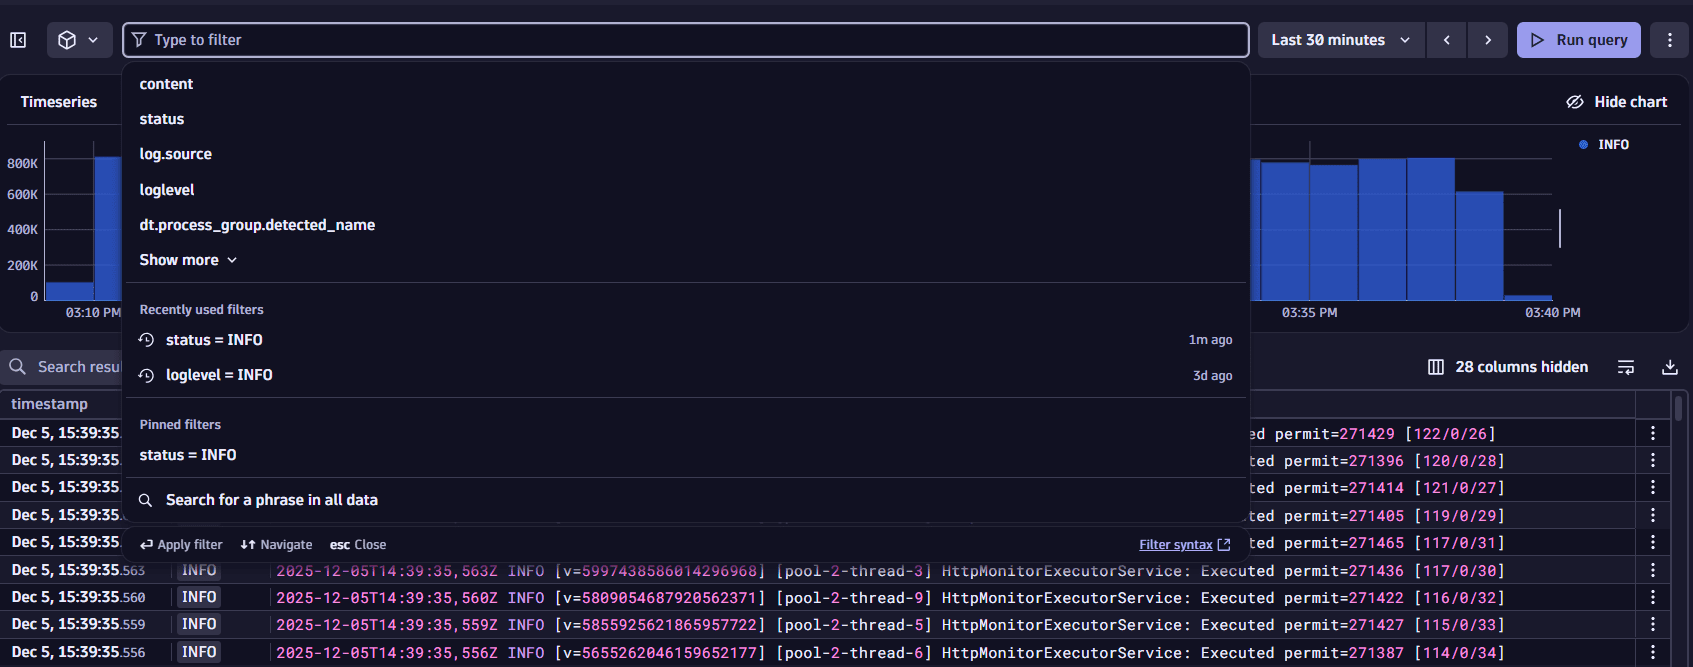
Task: Choose Search for a phrase in all data
Action: click(x=686, y=500)
